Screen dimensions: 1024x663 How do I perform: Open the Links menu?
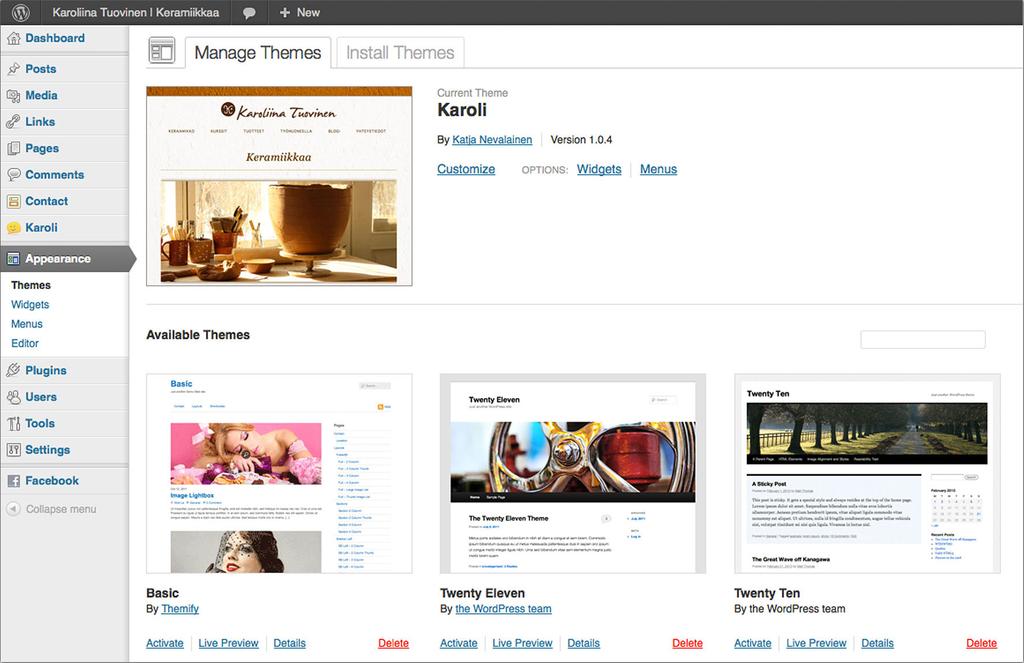pyautogui.click(x=40, y=121)
